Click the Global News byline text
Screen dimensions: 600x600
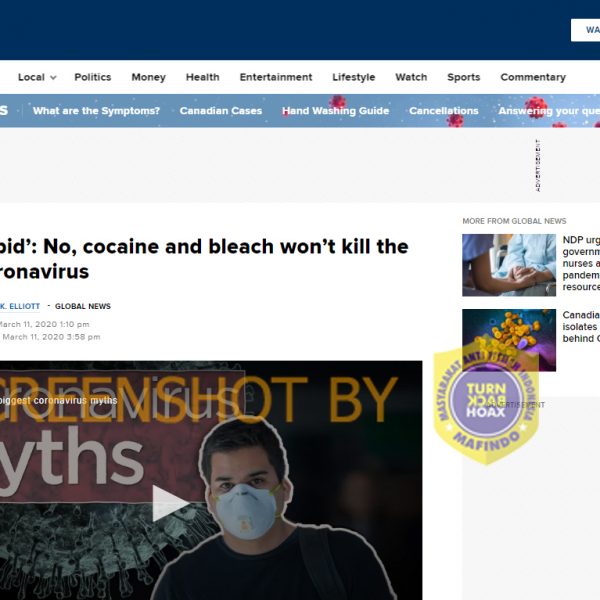83,307
